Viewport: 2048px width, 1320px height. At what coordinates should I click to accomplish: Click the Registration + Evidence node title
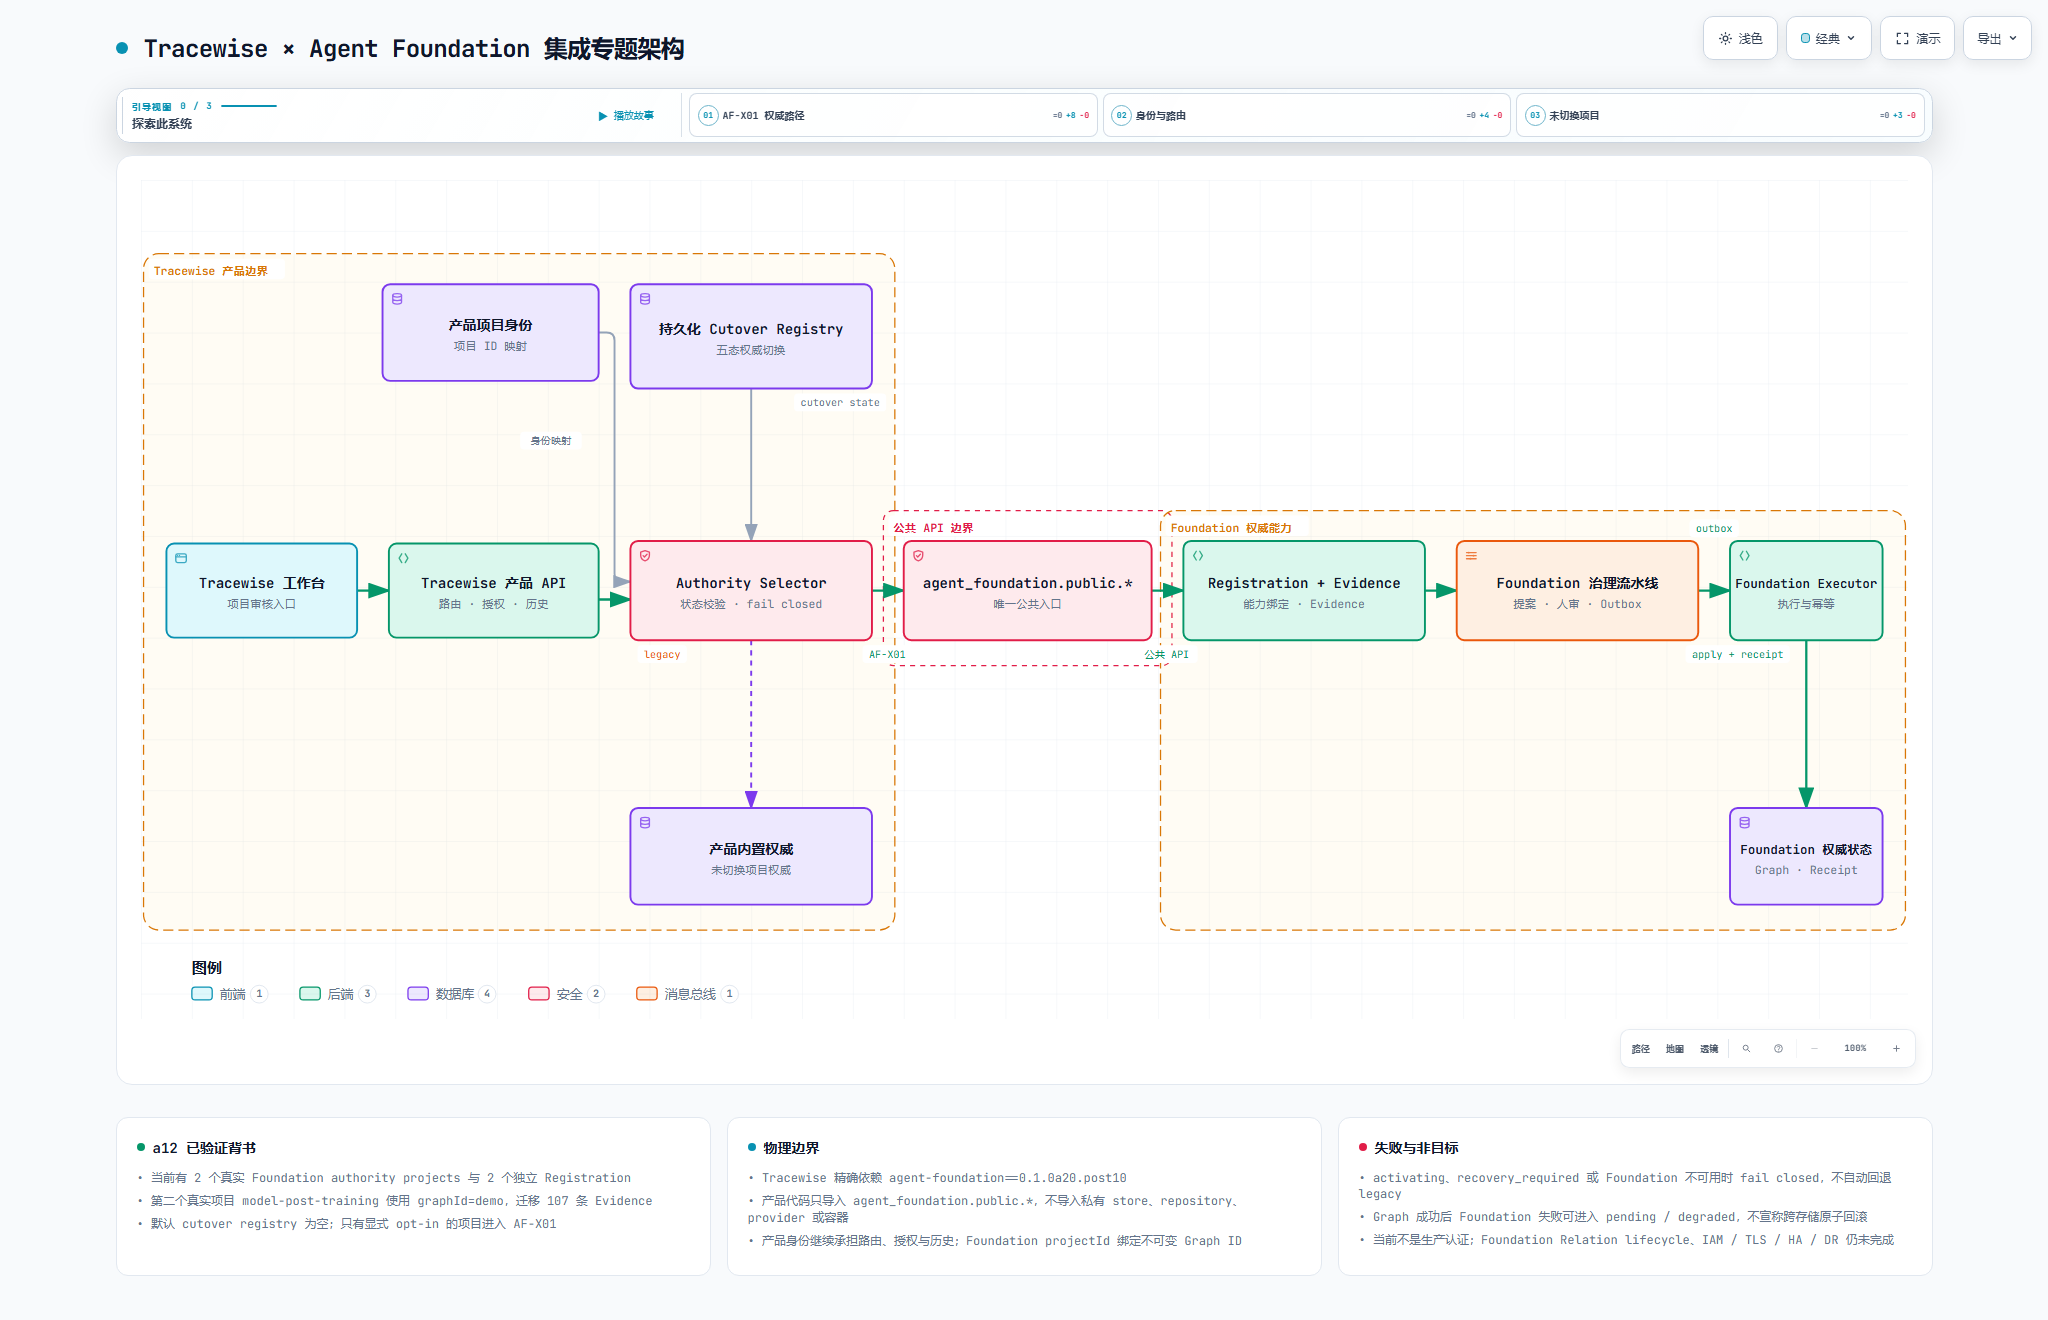click(x=1304, y=583)
